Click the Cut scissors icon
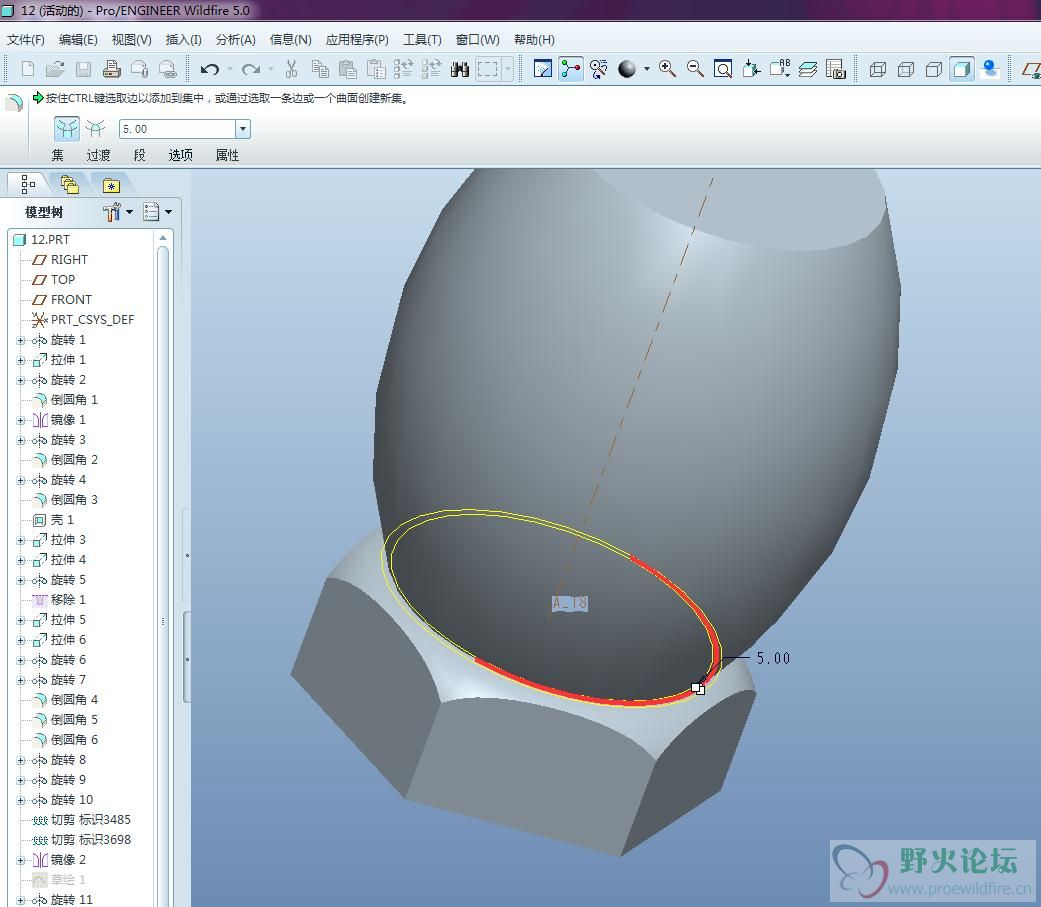The height and width of the screenshot is (907, 1041). (x=291, y=69)
